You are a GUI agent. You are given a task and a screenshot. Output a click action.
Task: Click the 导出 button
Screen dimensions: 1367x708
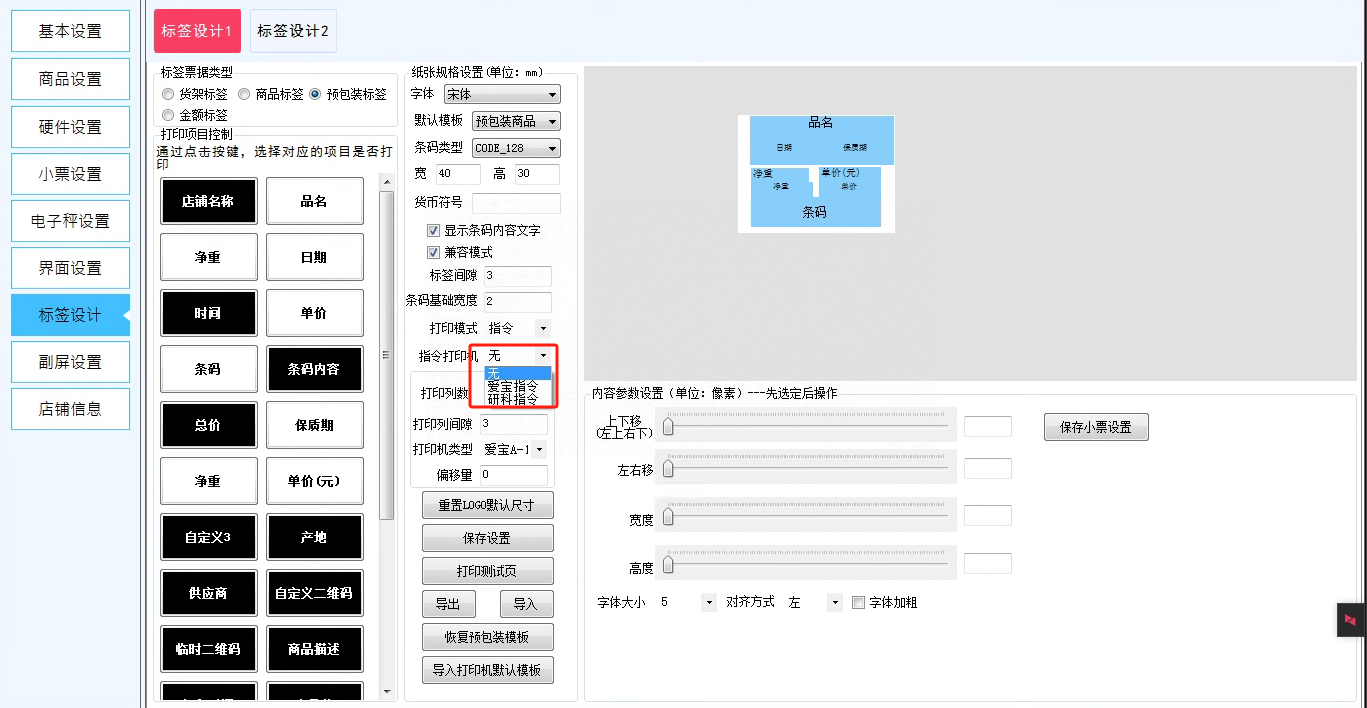coord(448,604)
